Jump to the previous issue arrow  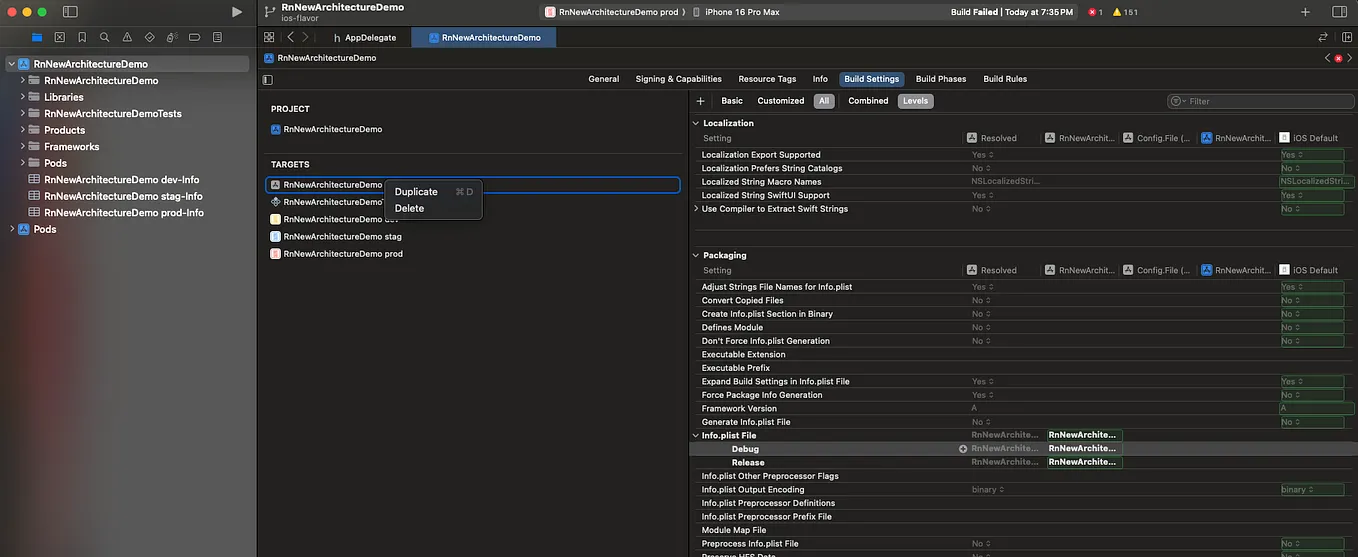[x=1327, y=58]
